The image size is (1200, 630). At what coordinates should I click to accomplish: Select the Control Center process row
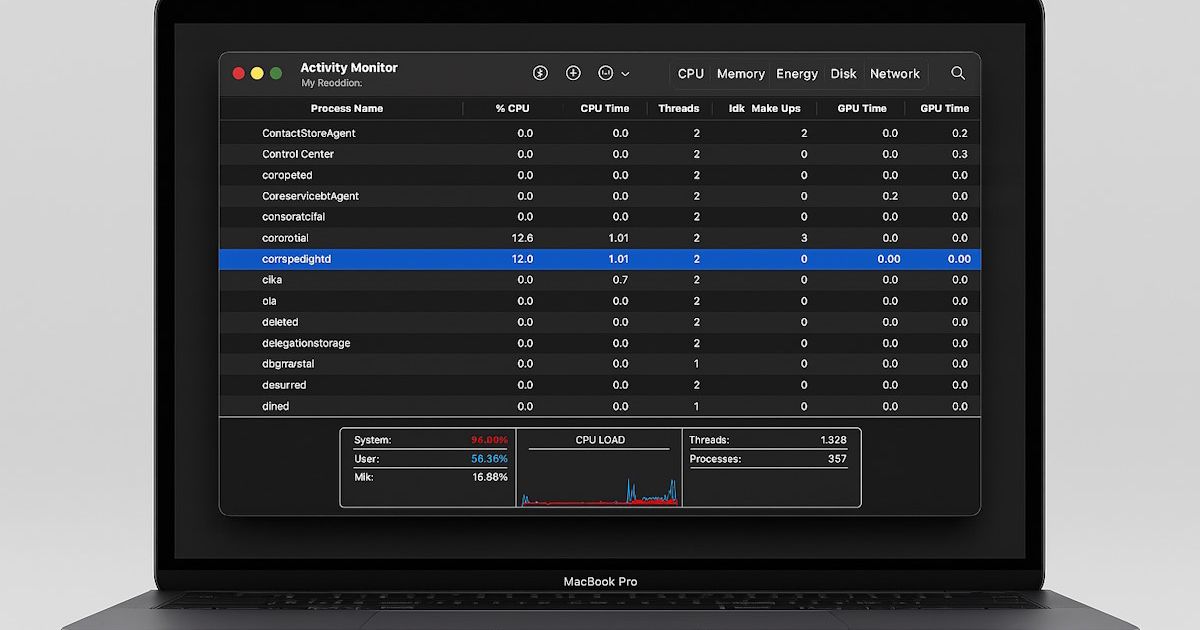[x=600, y=154]
